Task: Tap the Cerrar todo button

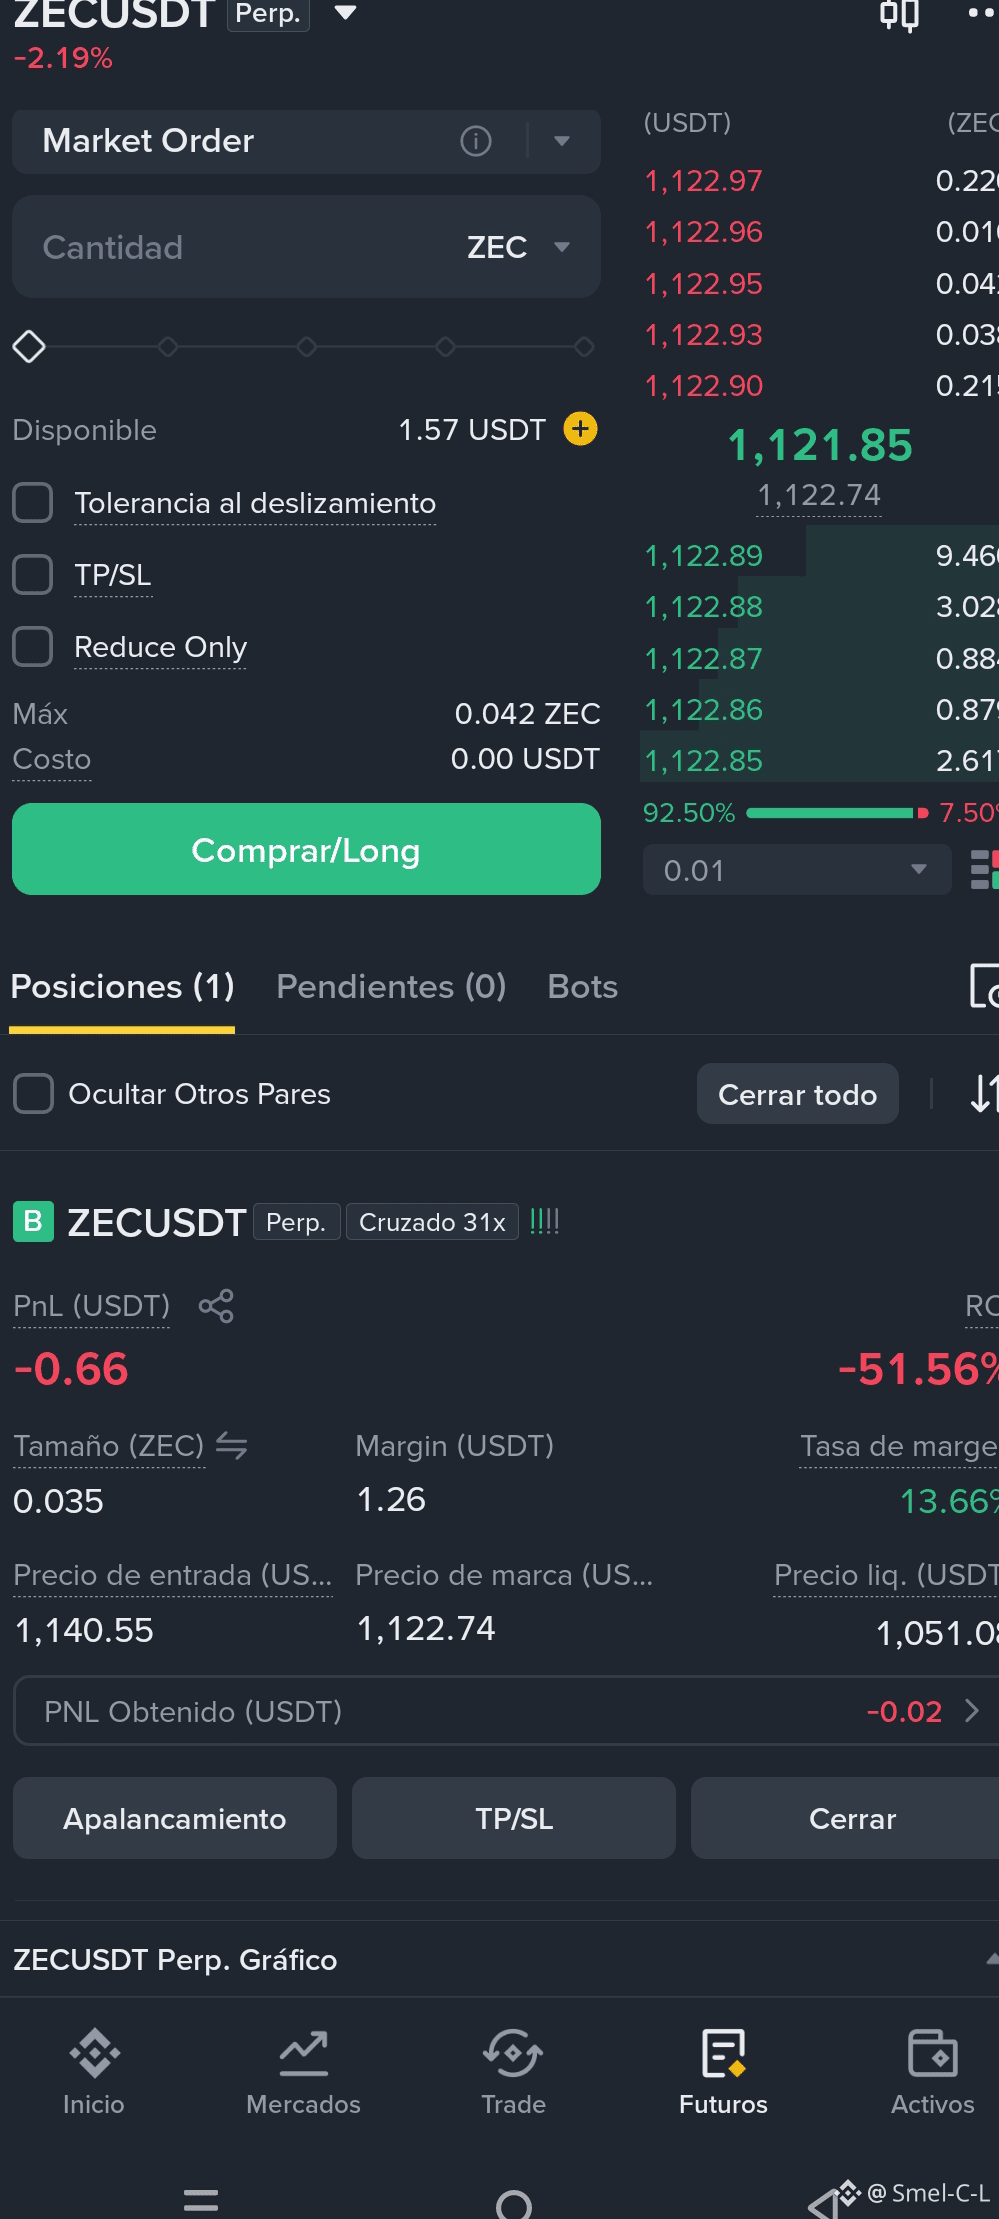Action: coord(798,1094)
